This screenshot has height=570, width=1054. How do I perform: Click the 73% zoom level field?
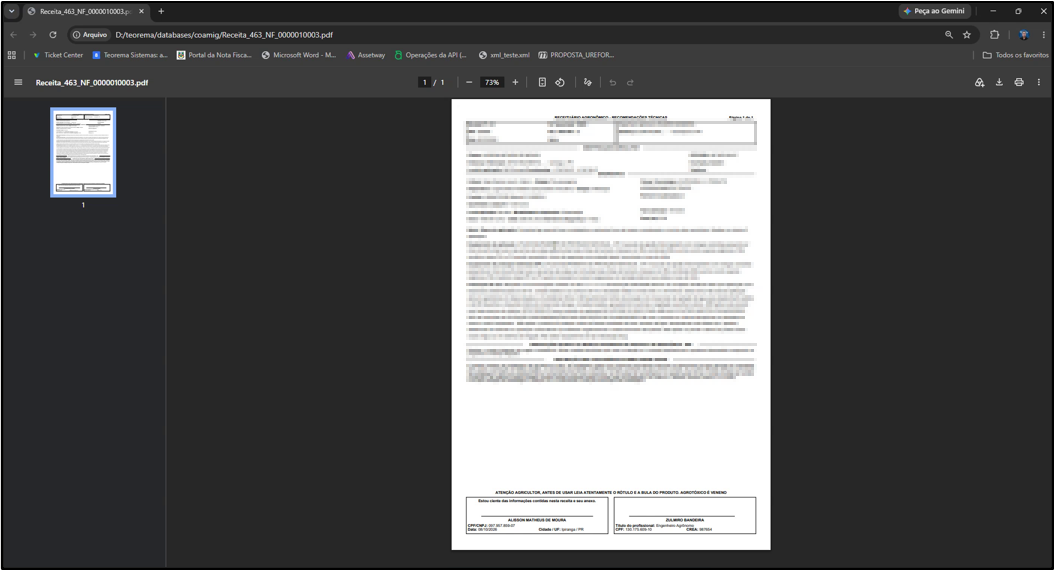click(x=492, y=83)
